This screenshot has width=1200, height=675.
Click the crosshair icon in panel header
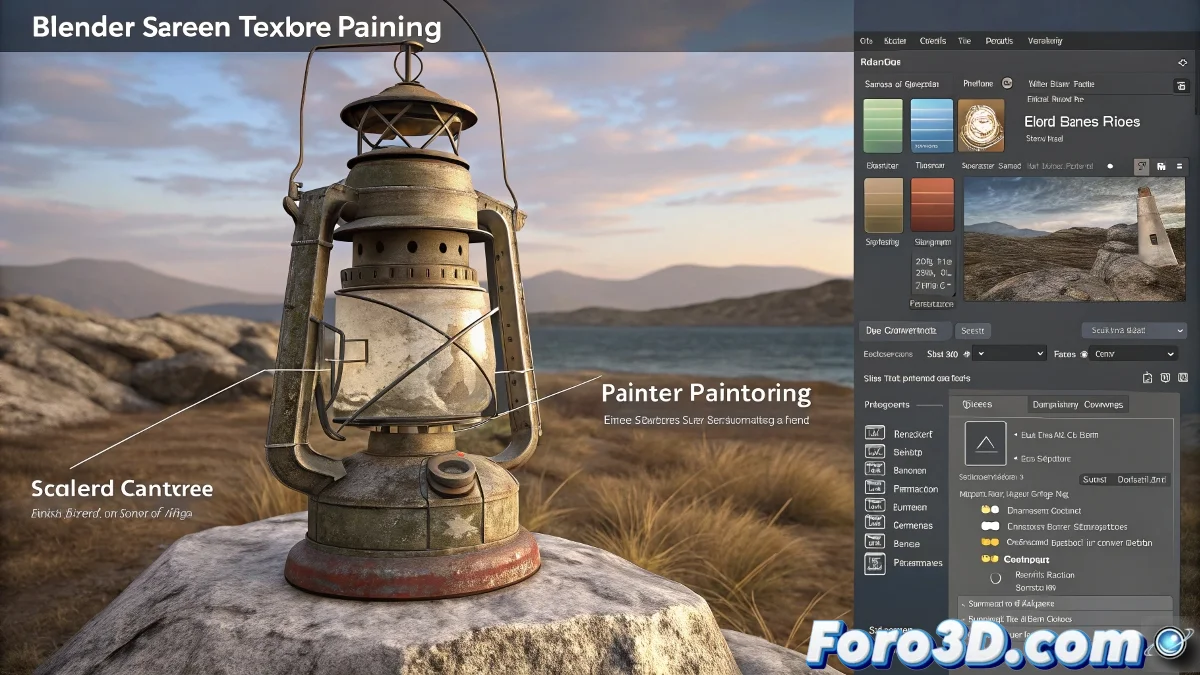1183,62
